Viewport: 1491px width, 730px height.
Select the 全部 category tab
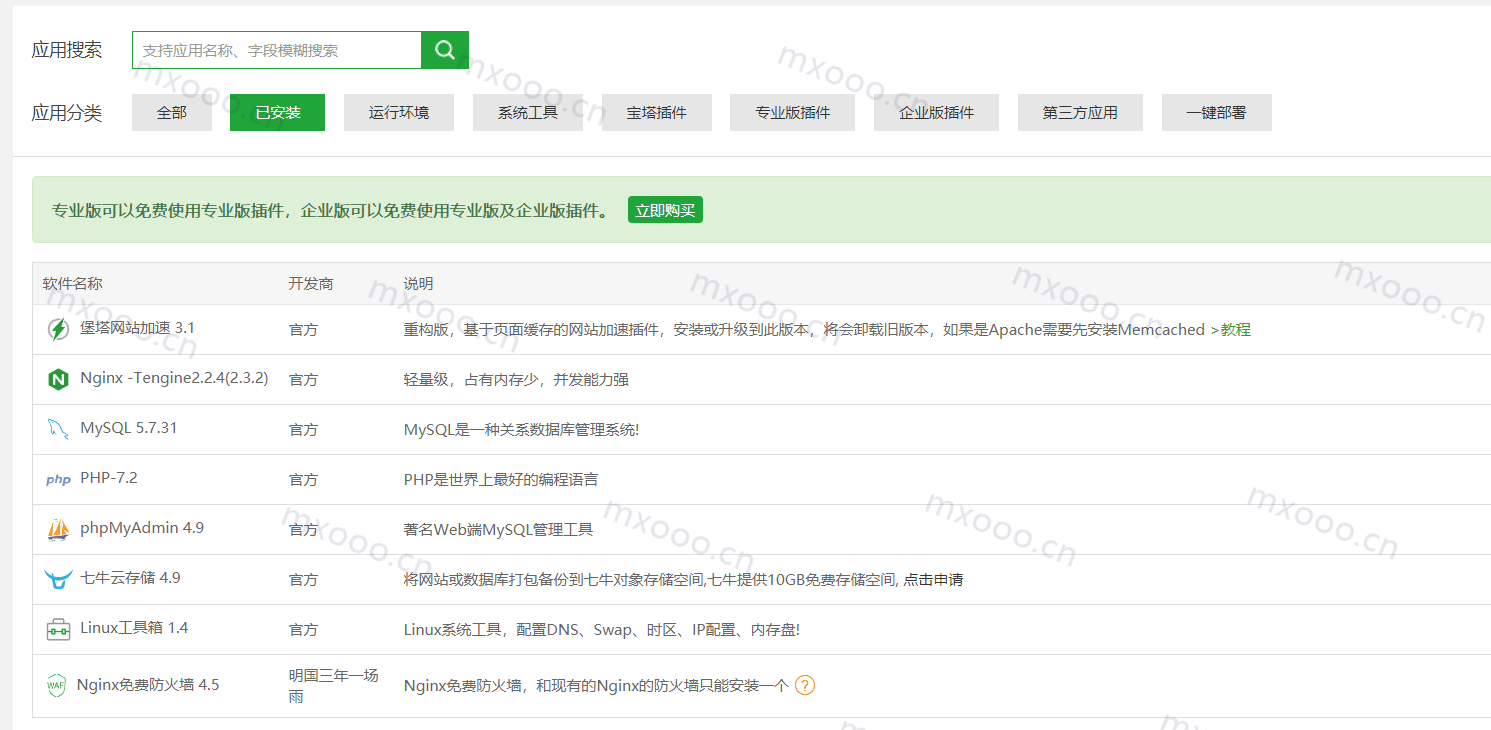coord(172,113)
